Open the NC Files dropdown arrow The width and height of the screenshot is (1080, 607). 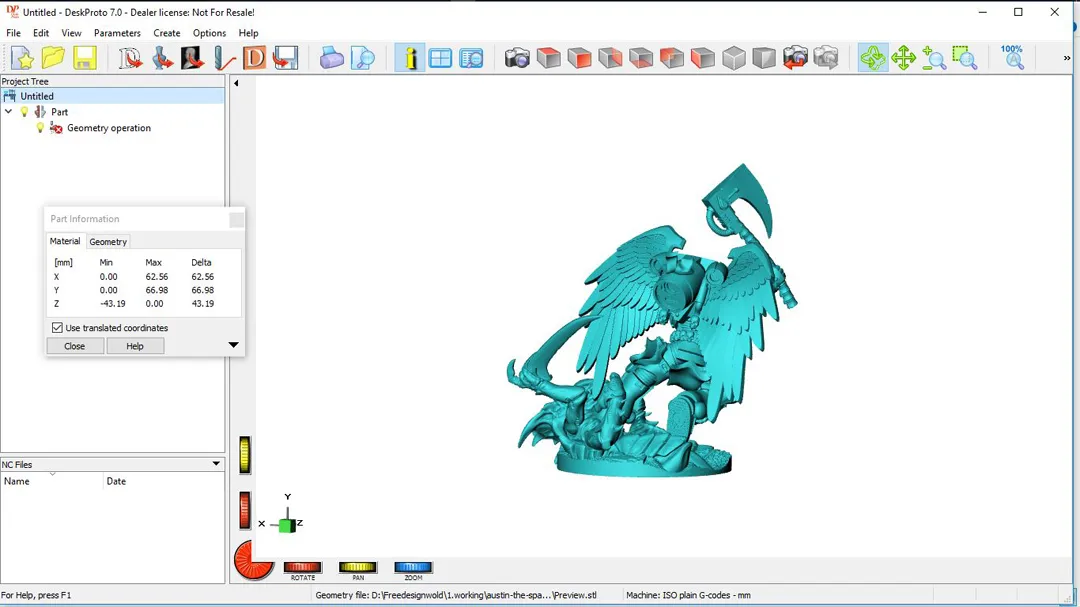[x=216, y=464]
